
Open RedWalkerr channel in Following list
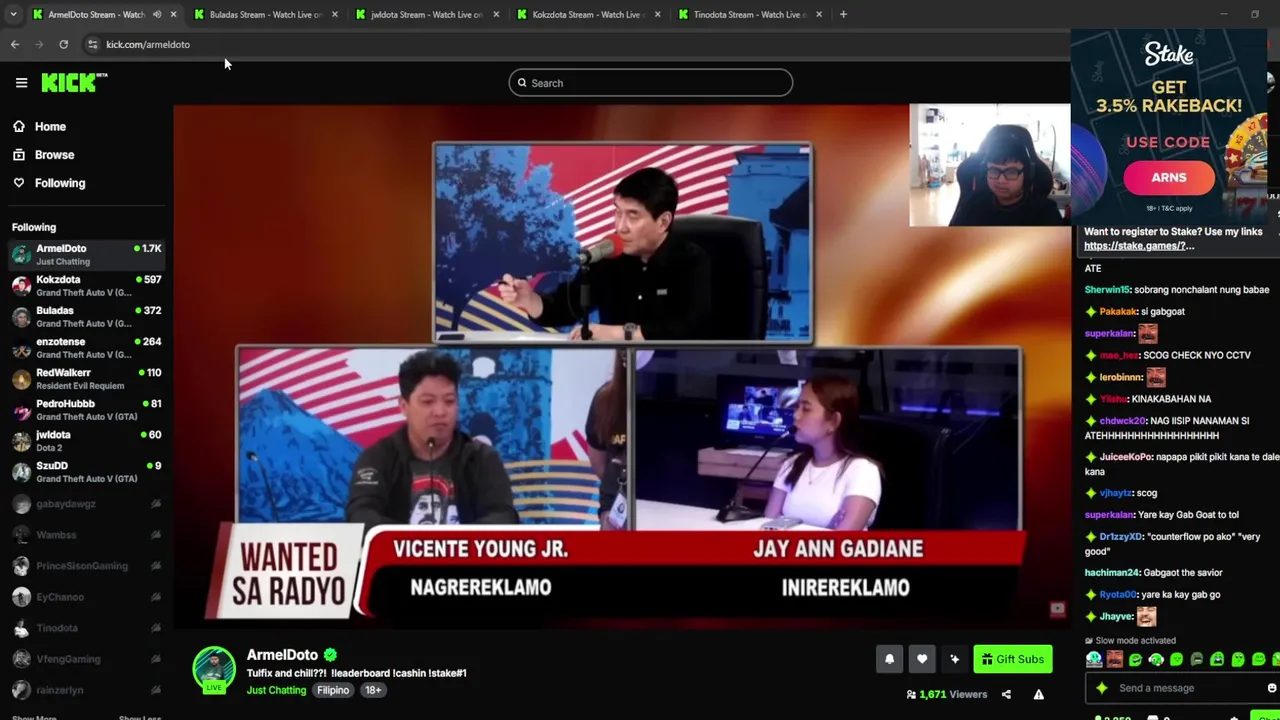(x=87, y=378)
